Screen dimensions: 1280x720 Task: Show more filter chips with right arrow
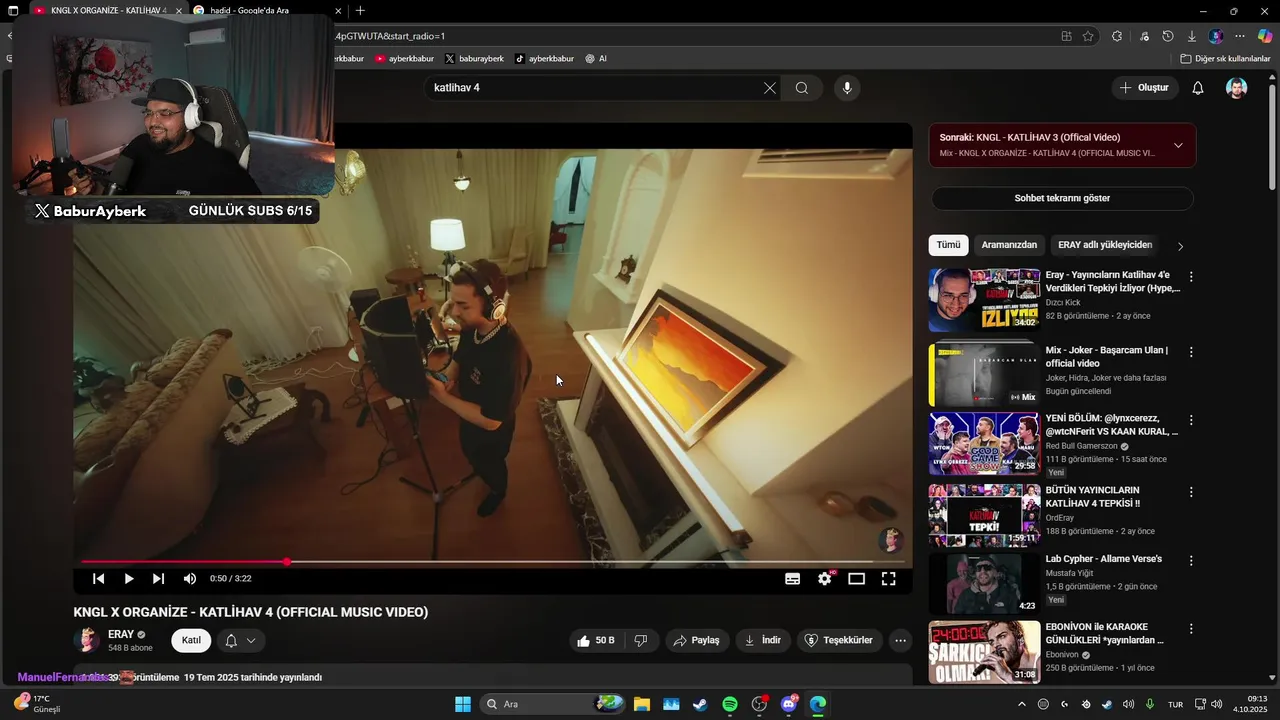pos(1180,246)
